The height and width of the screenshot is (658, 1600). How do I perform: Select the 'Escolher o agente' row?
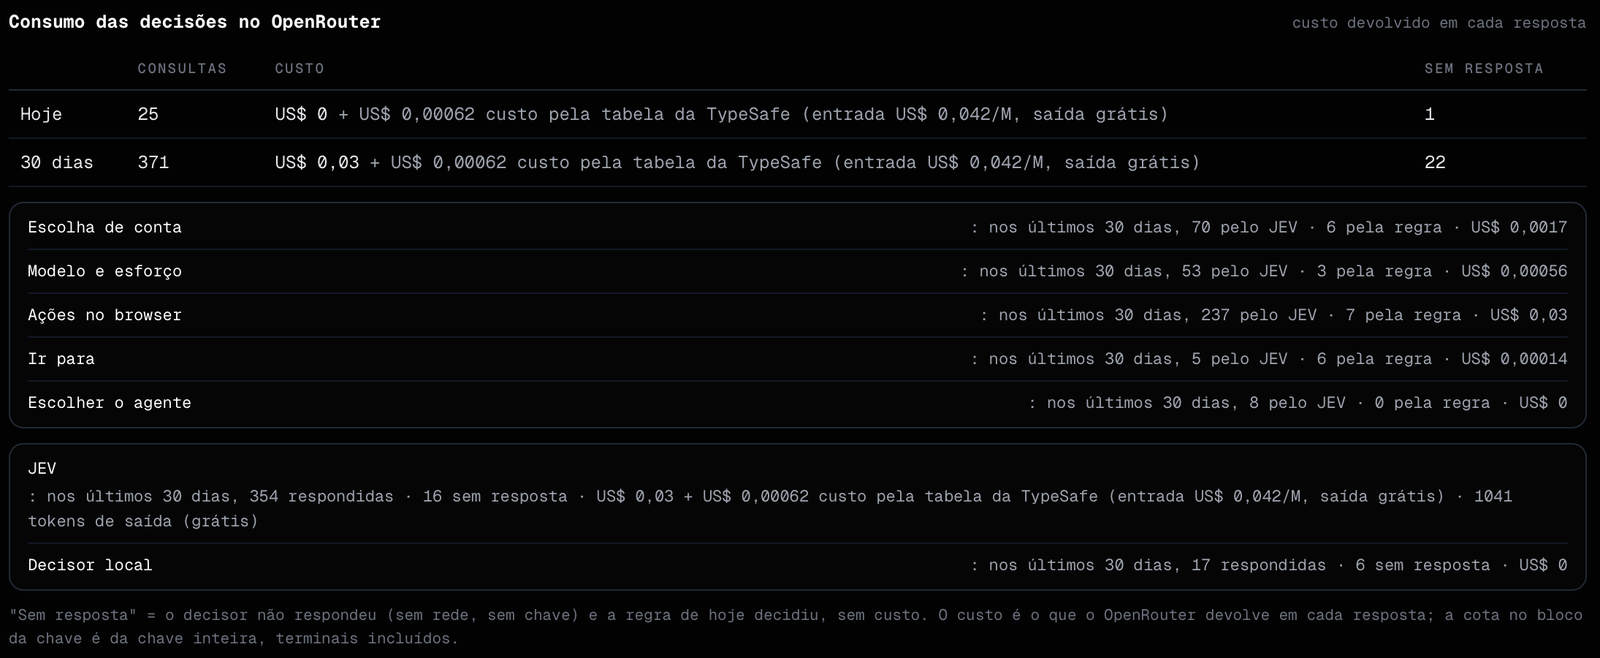[798, 403]
